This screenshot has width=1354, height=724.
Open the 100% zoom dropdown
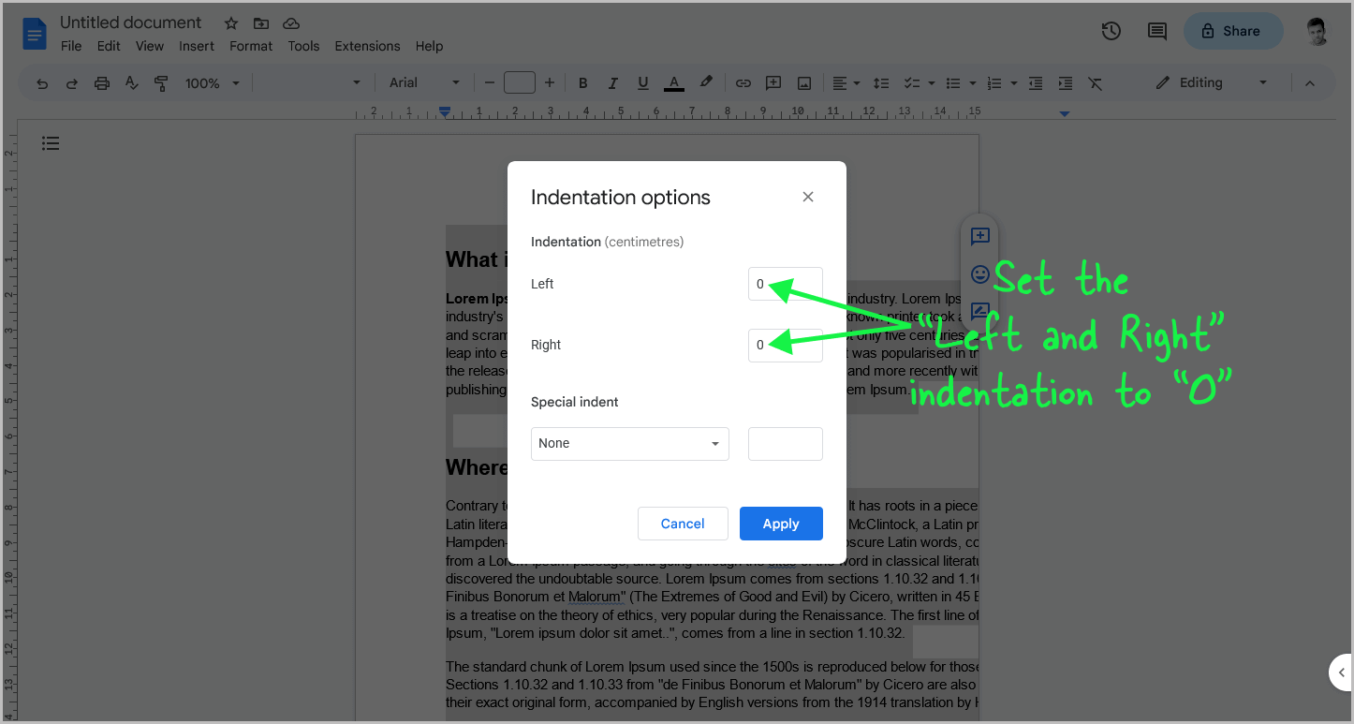click(x=212, y=83)
